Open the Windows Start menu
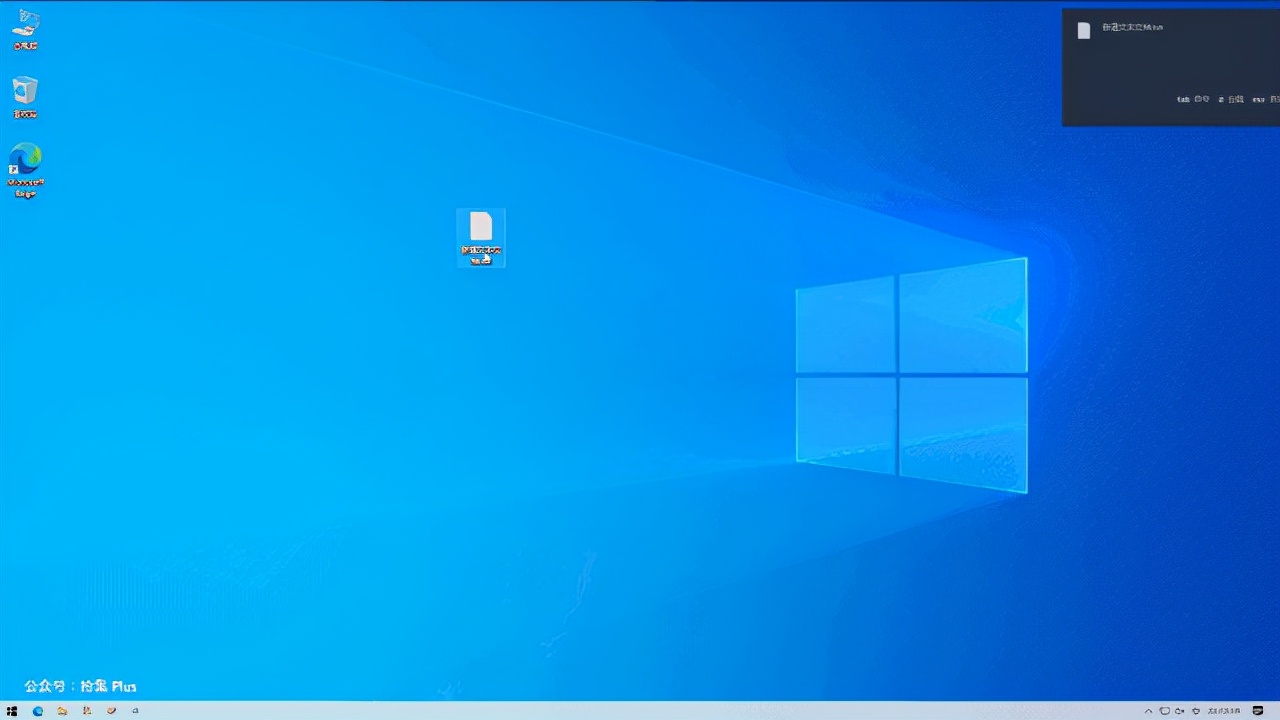The width and height of the screenshot is (1280, 720). pos(12,711)
